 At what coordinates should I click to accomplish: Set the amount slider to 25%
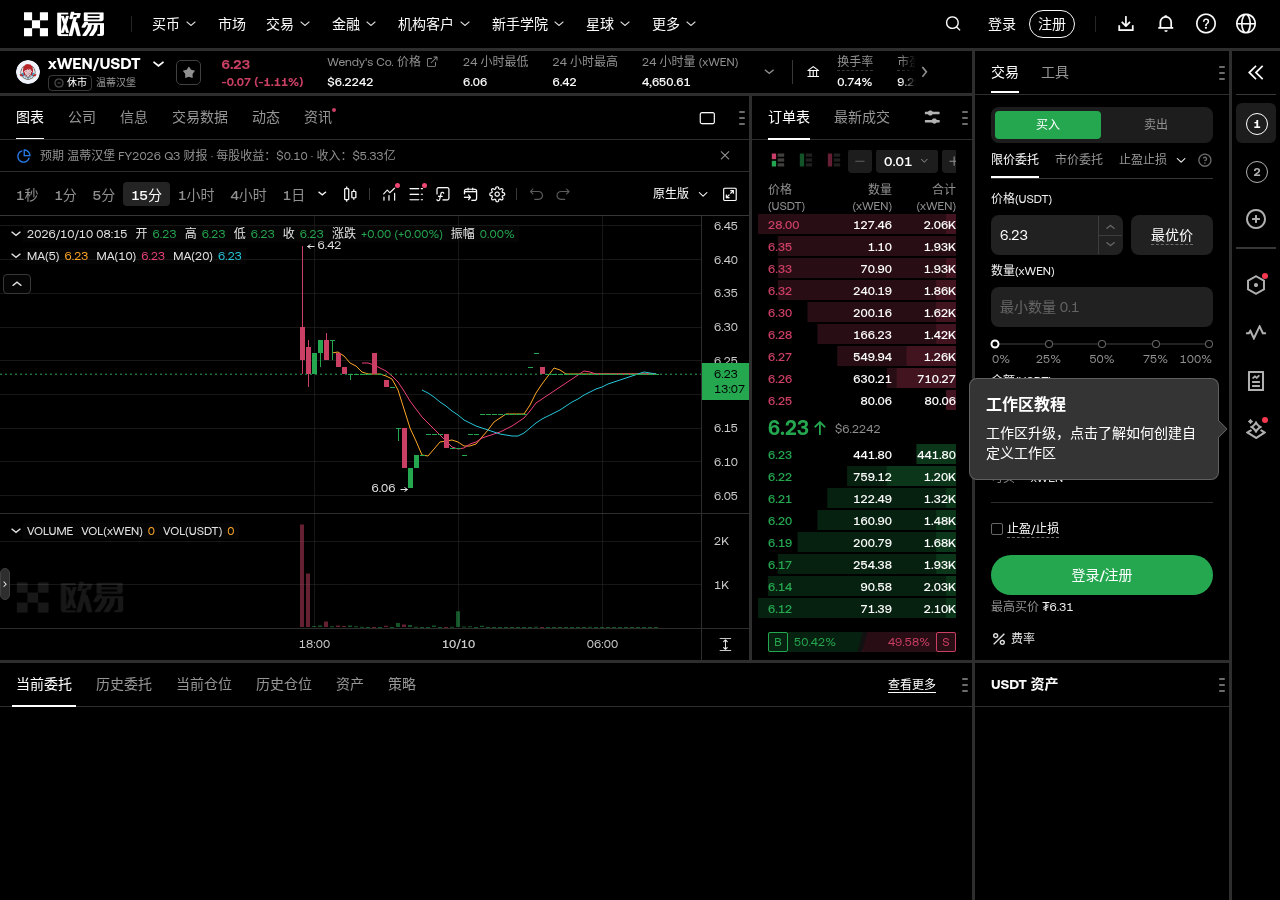(x=1049, y=344)
